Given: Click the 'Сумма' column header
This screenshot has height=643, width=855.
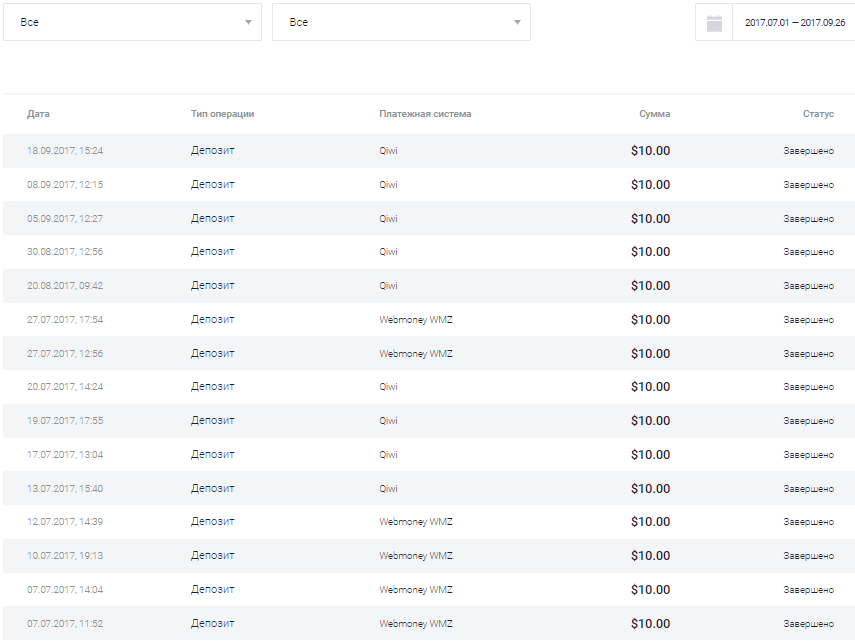Looking at the screenshot, I should tap(655, 114).
